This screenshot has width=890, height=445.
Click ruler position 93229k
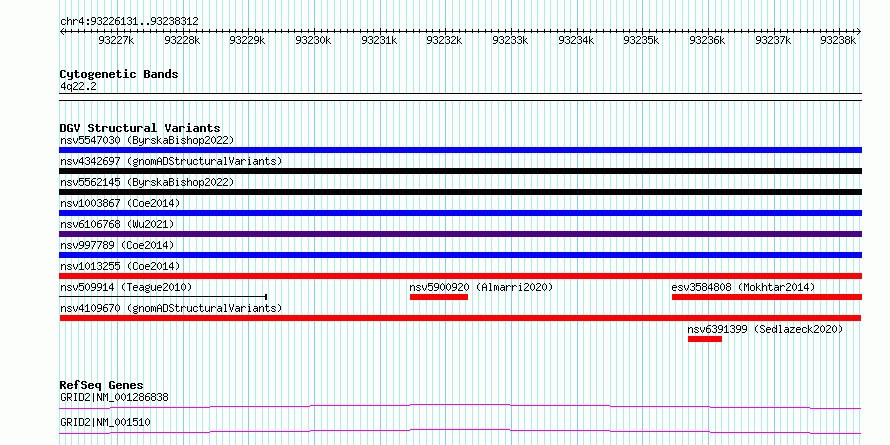tap(247, 40)
